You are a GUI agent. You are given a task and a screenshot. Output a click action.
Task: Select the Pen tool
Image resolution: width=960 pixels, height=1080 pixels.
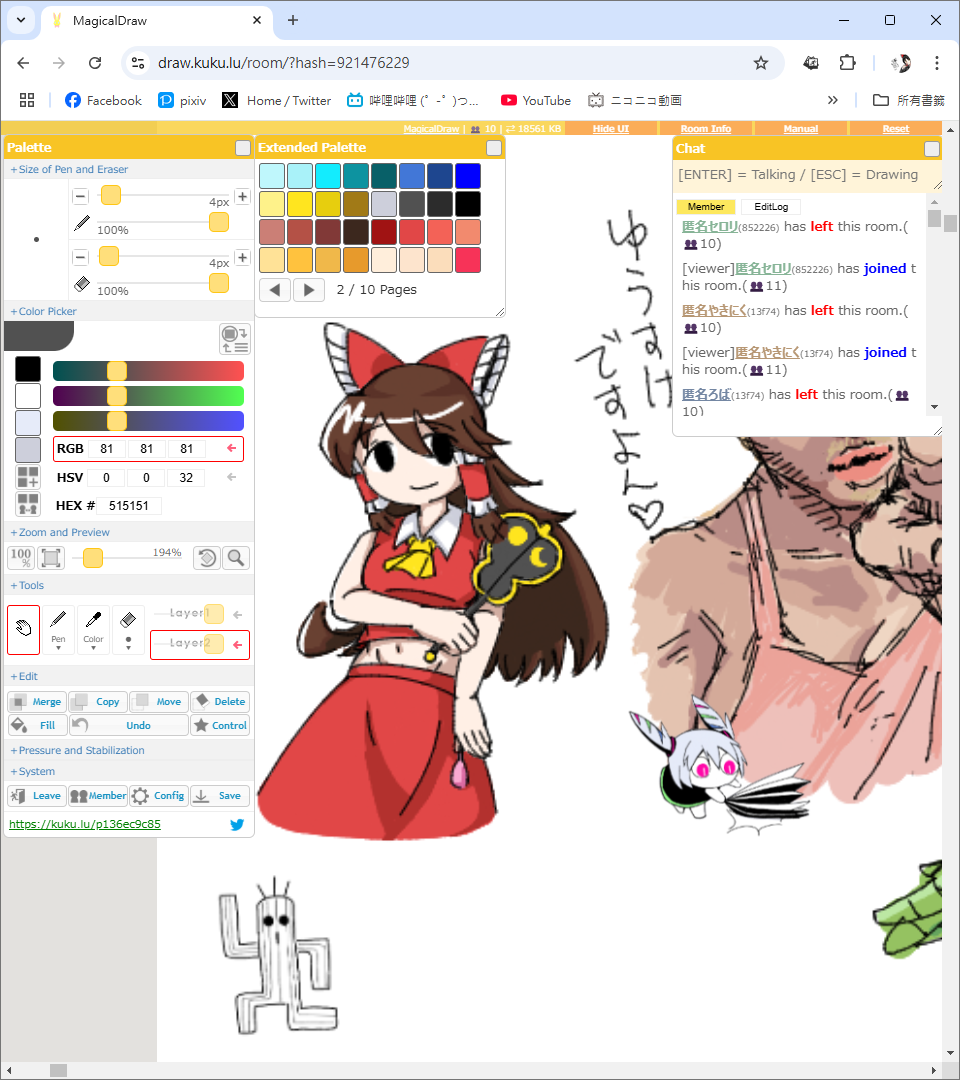tap(59, 630)
